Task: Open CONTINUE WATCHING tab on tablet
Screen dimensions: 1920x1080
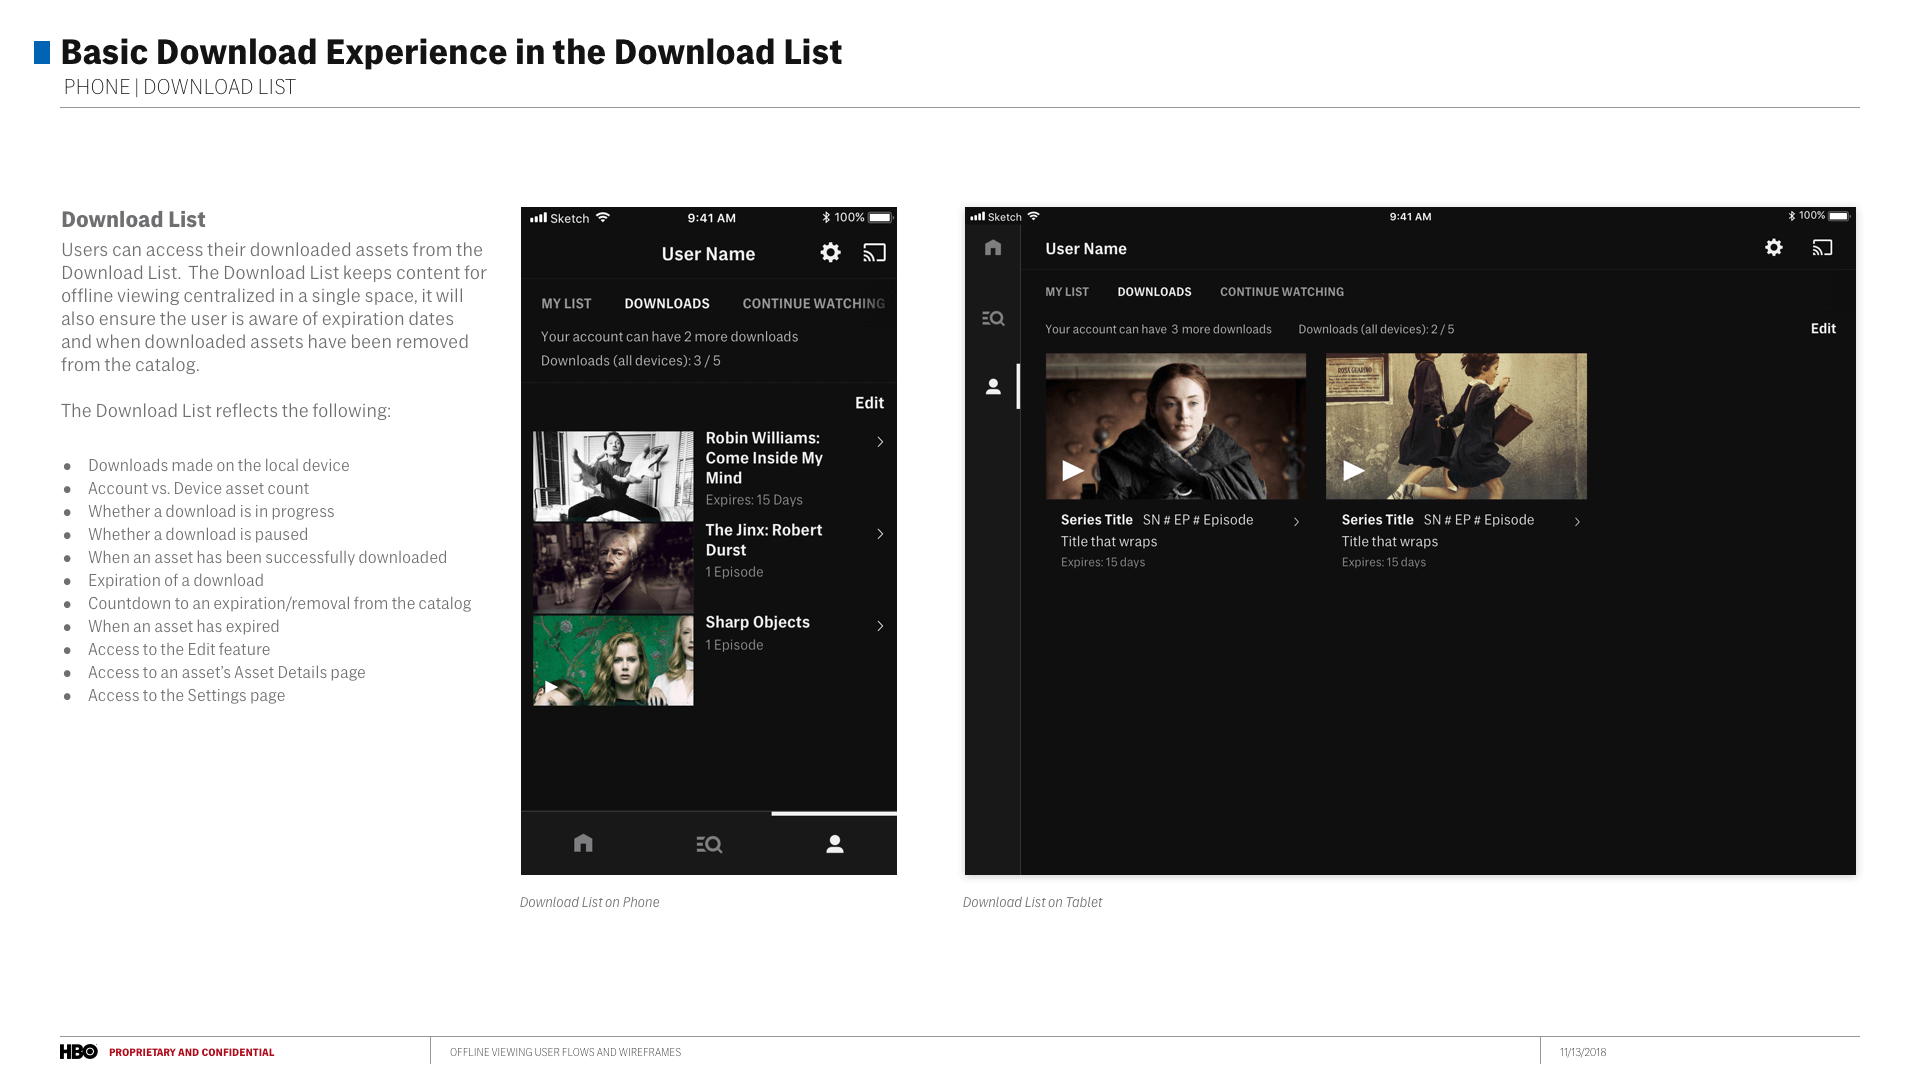Action: coord(1281,292)
